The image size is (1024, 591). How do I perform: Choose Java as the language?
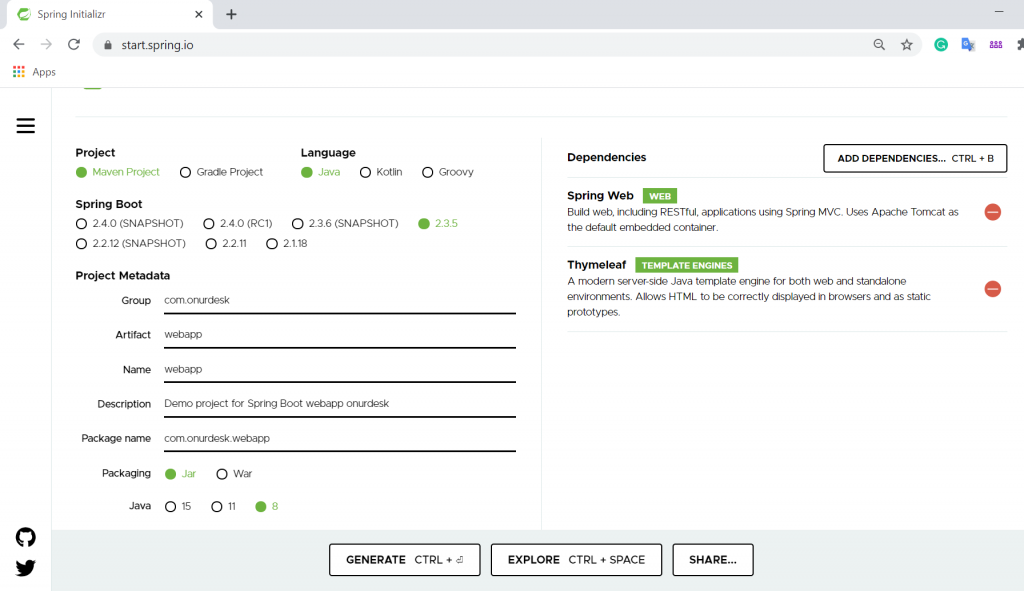tap(321, 172)
